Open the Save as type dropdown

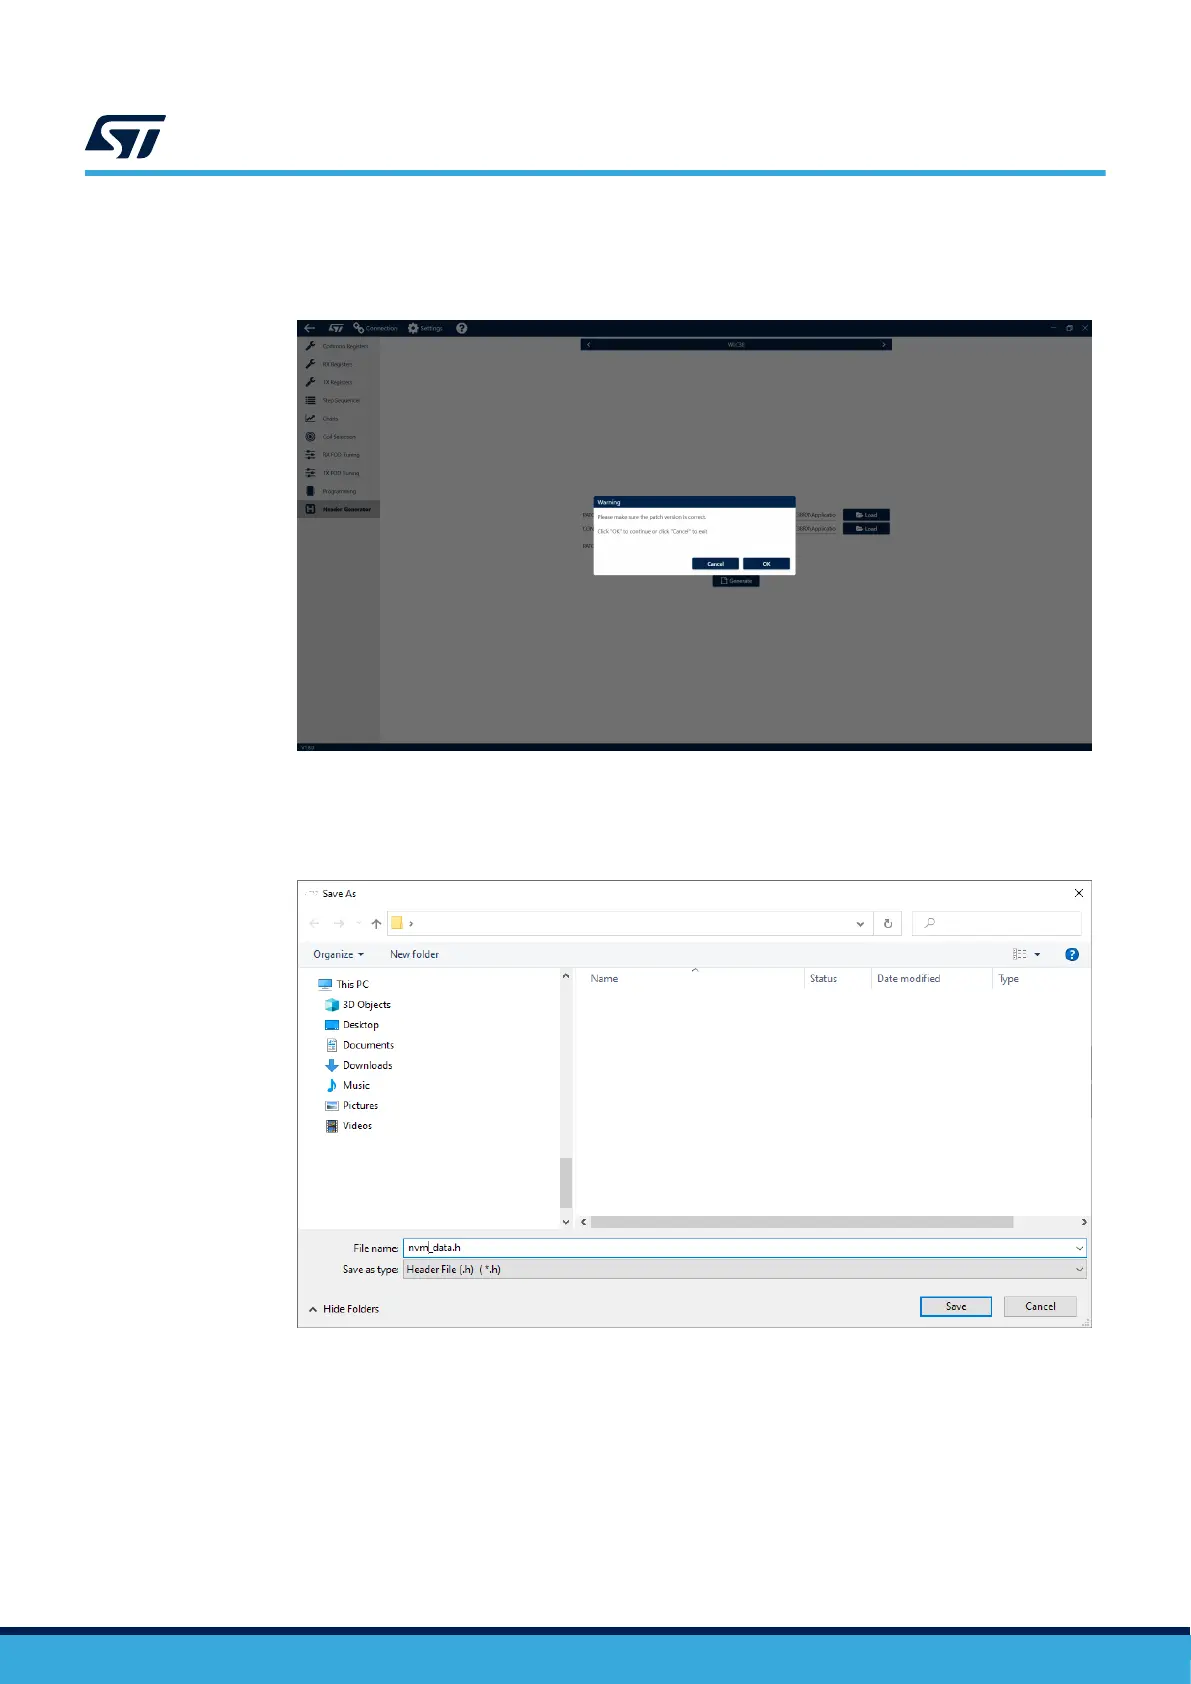744,1269
